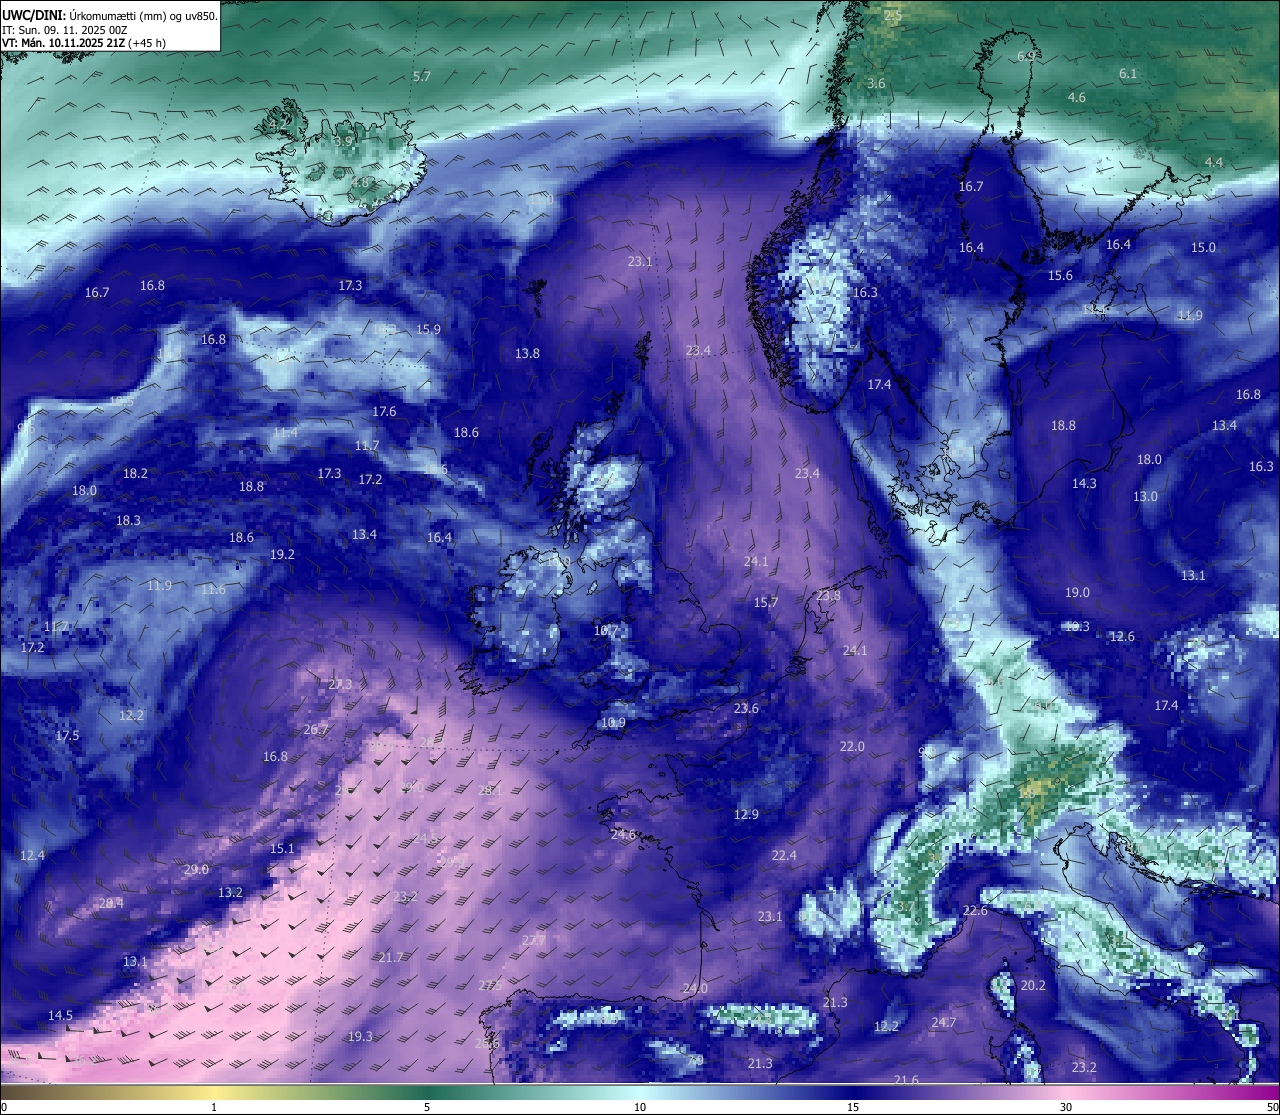Click the '10.9' value label

click(x=613, y=722)
